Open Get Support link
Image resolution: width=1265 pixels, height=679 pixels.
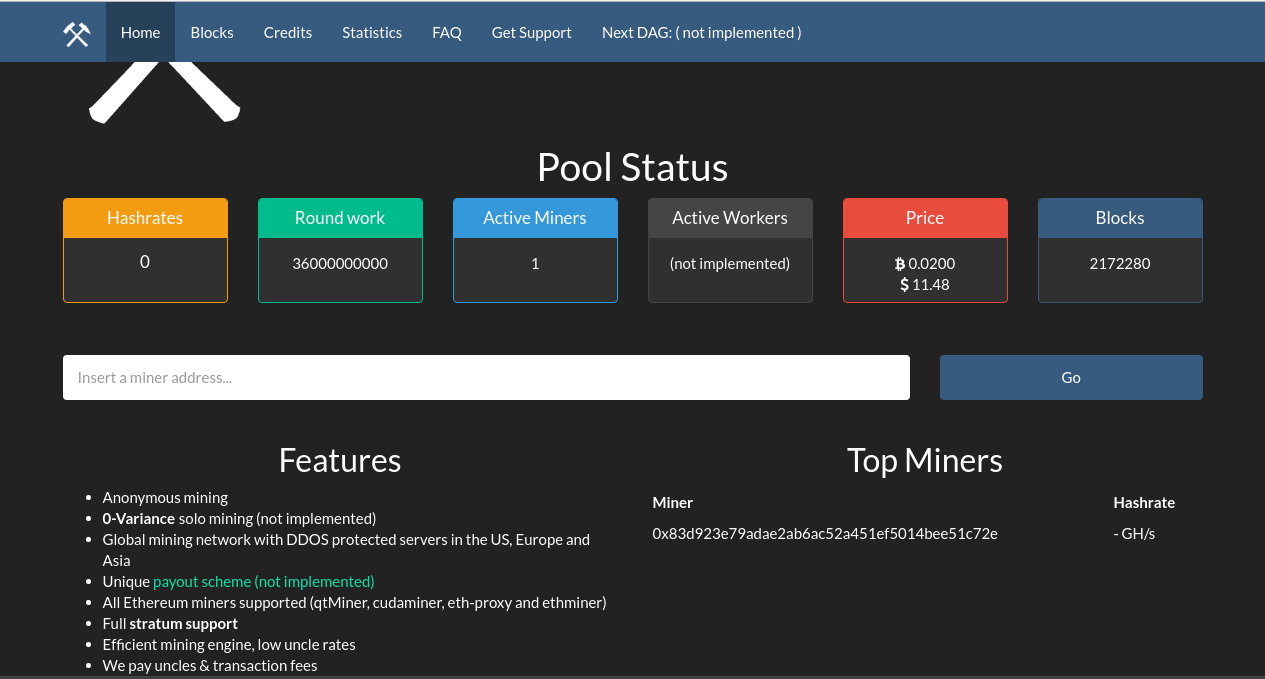point(532,32)
